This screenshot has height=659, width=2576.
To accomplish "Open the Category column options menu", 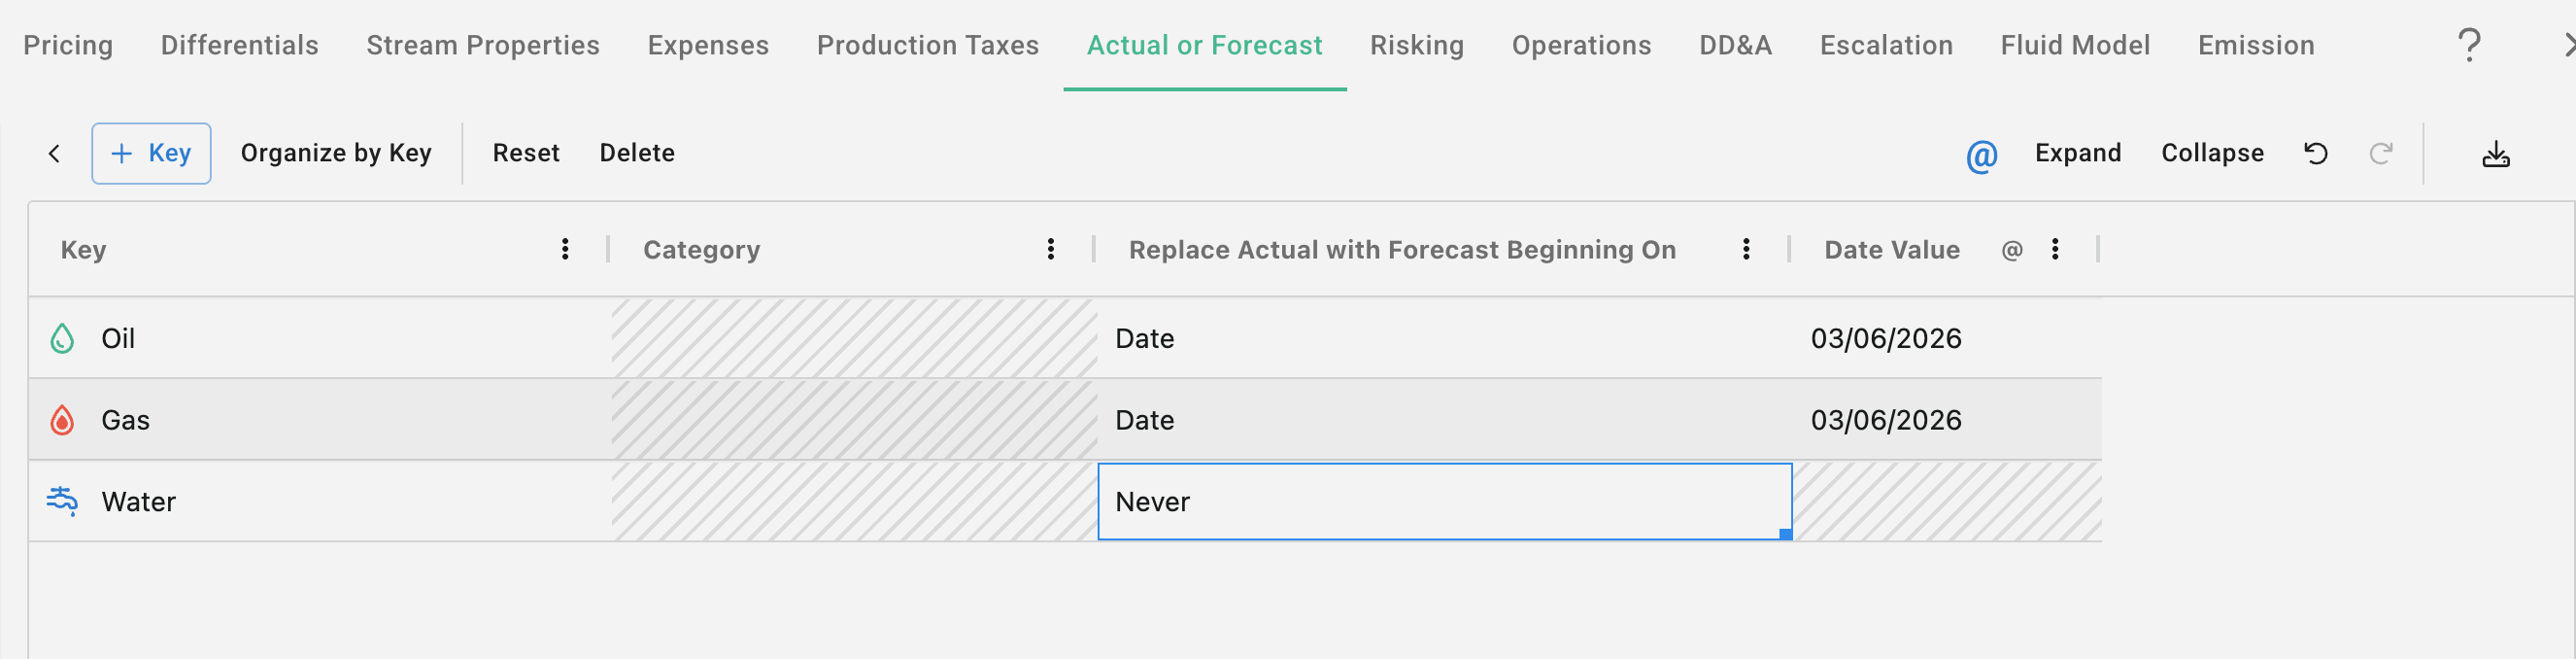I will (x=1050, y=249).
